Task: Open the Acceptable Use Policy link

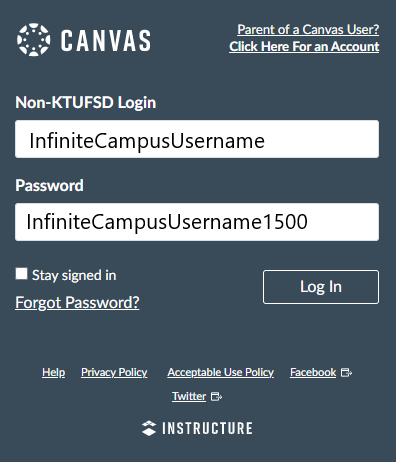Action: pyautogui.click(x=221, y=372)
